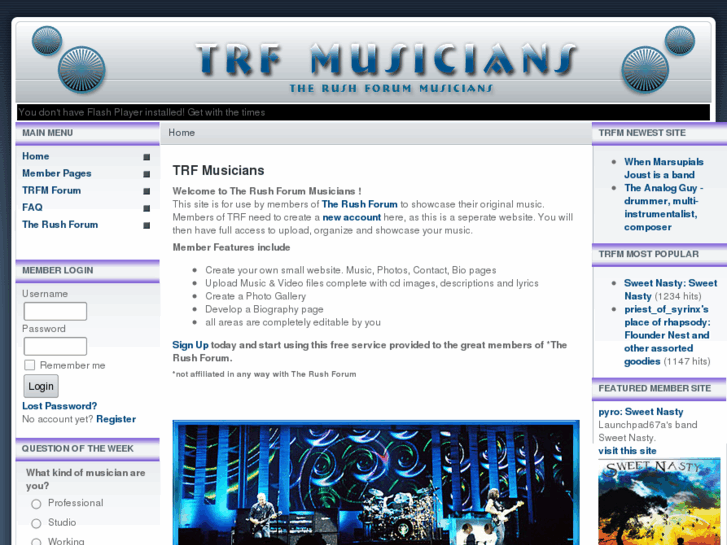Focus the Password input field
The width and height of the screenshot is (727, 545).
pos(55,346)
